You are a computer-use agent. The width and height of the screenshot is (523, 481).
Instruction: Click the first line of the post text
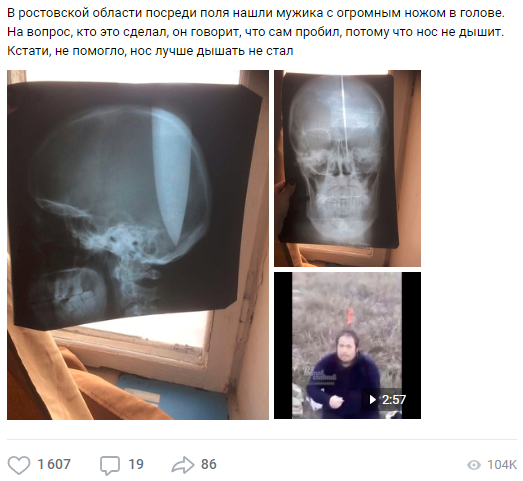click(x=255, y=13)
